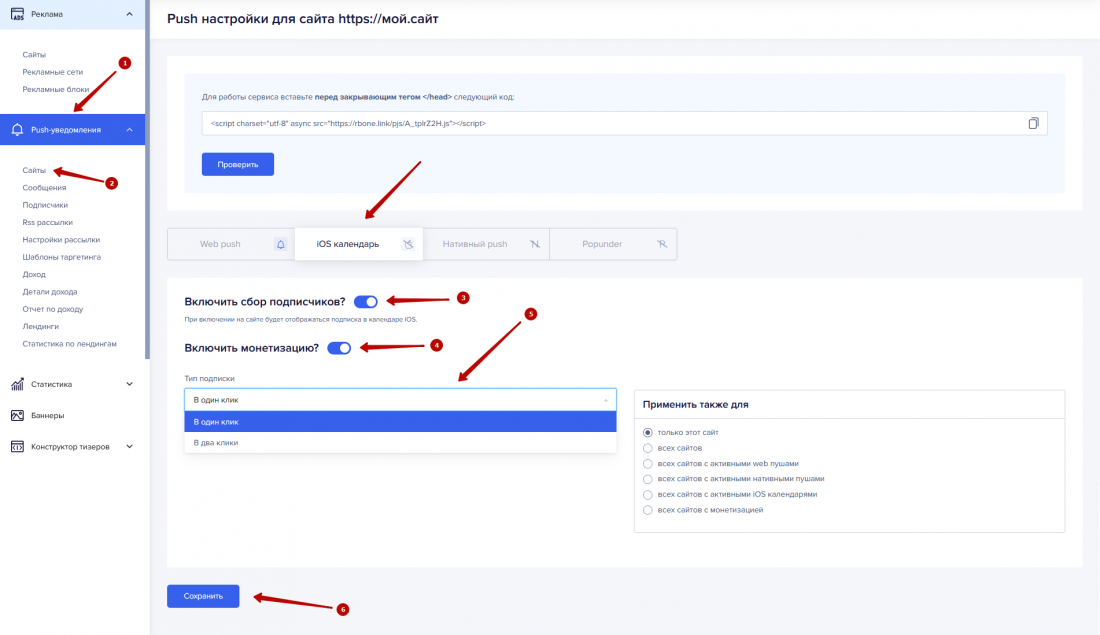The height and width of the screenshot is (635, 1100).
Task: Click the Реклама ads icon in sidebar
Action: (x=18, y=14)
